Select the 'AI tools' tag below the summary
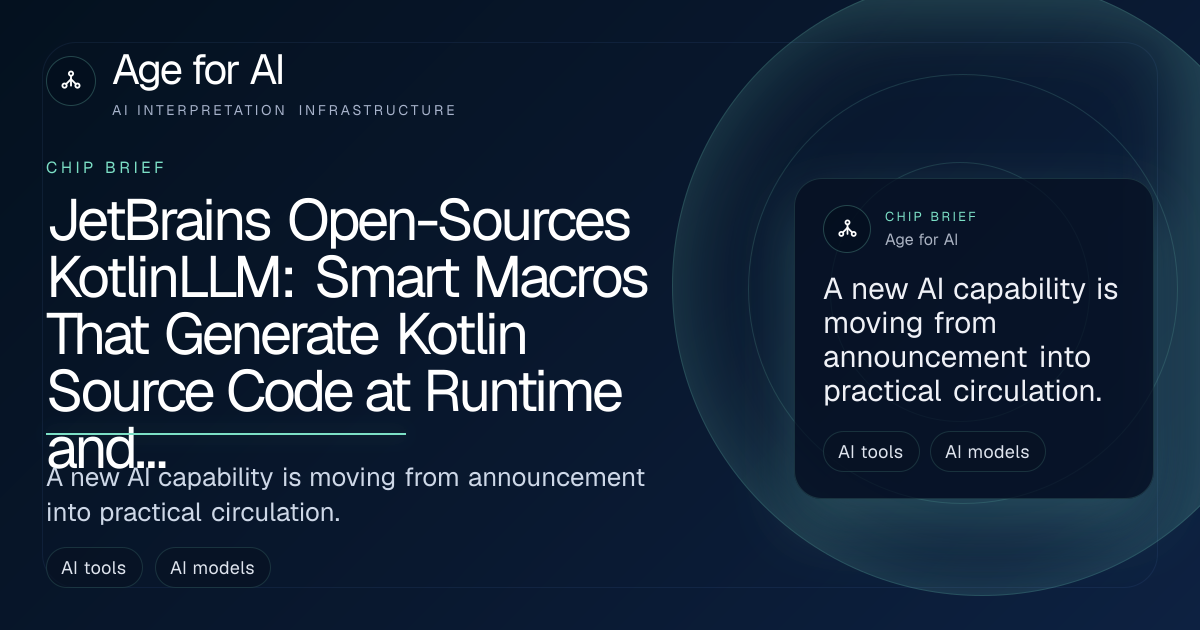Viewport: 1200px width, 630px height. click(x=94, y=568)
